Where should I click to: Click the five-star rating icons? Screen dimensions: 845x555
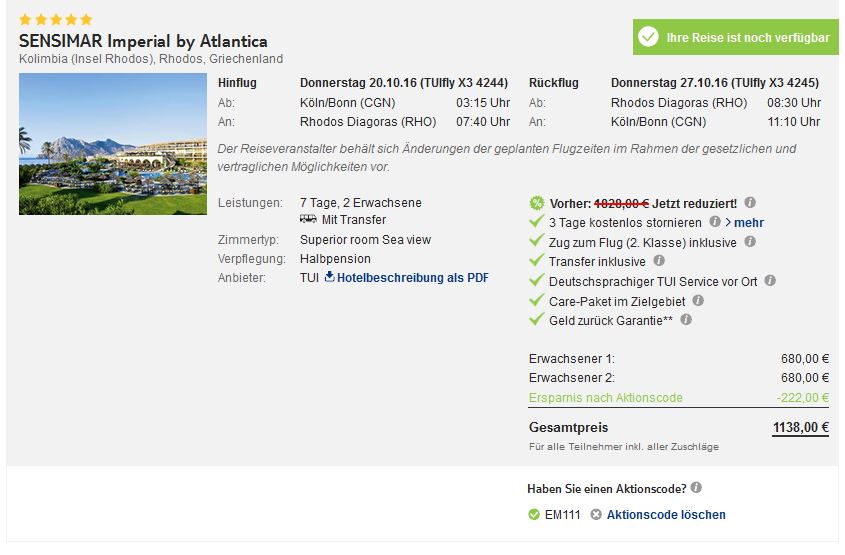[56, 20]
